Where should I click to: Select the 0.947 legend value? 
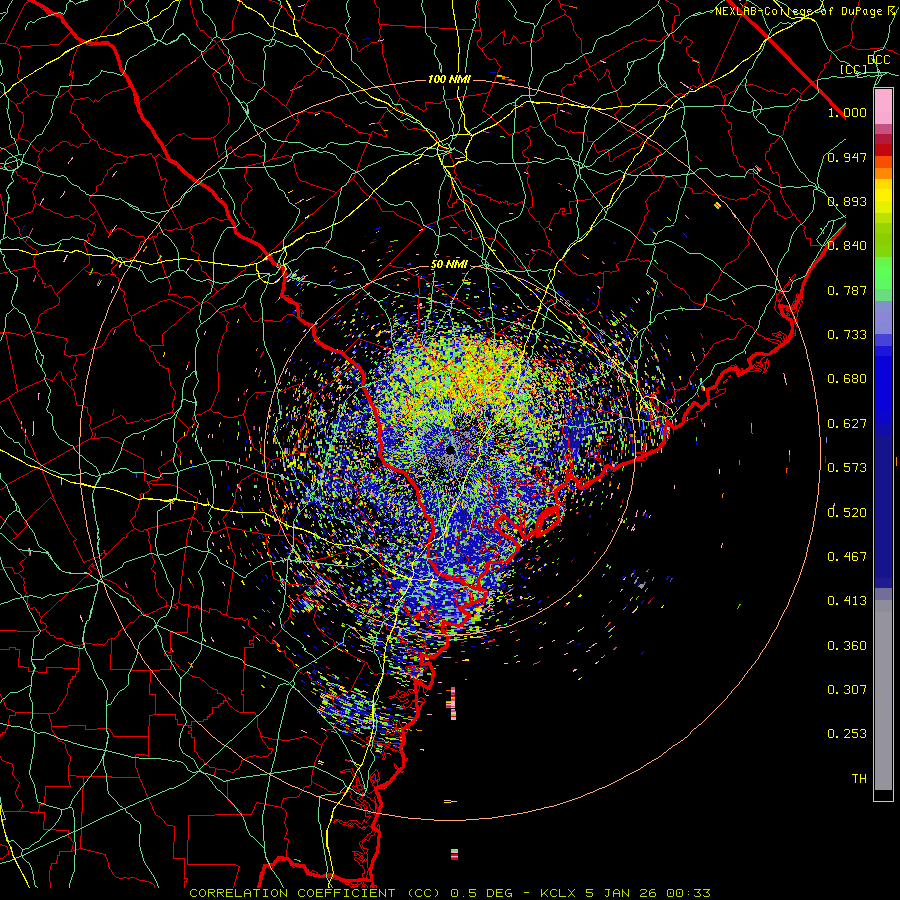click(x=847, y=157)
